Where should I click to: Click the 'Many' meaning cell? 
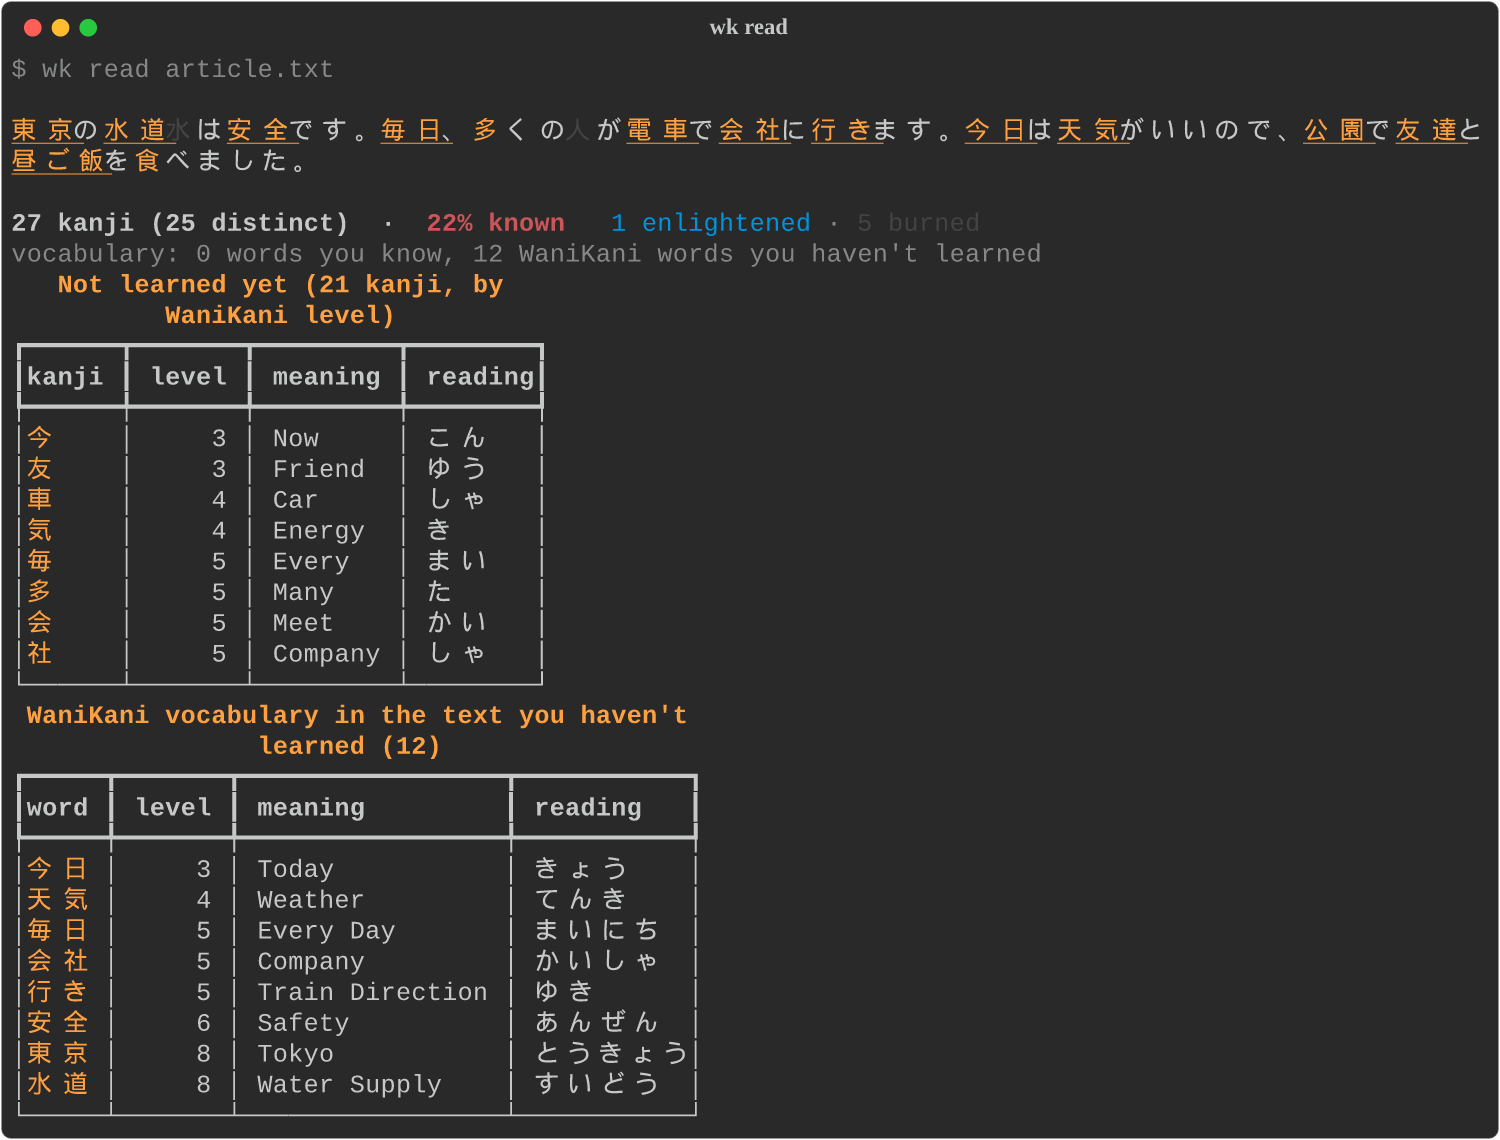tap(303, 593)
